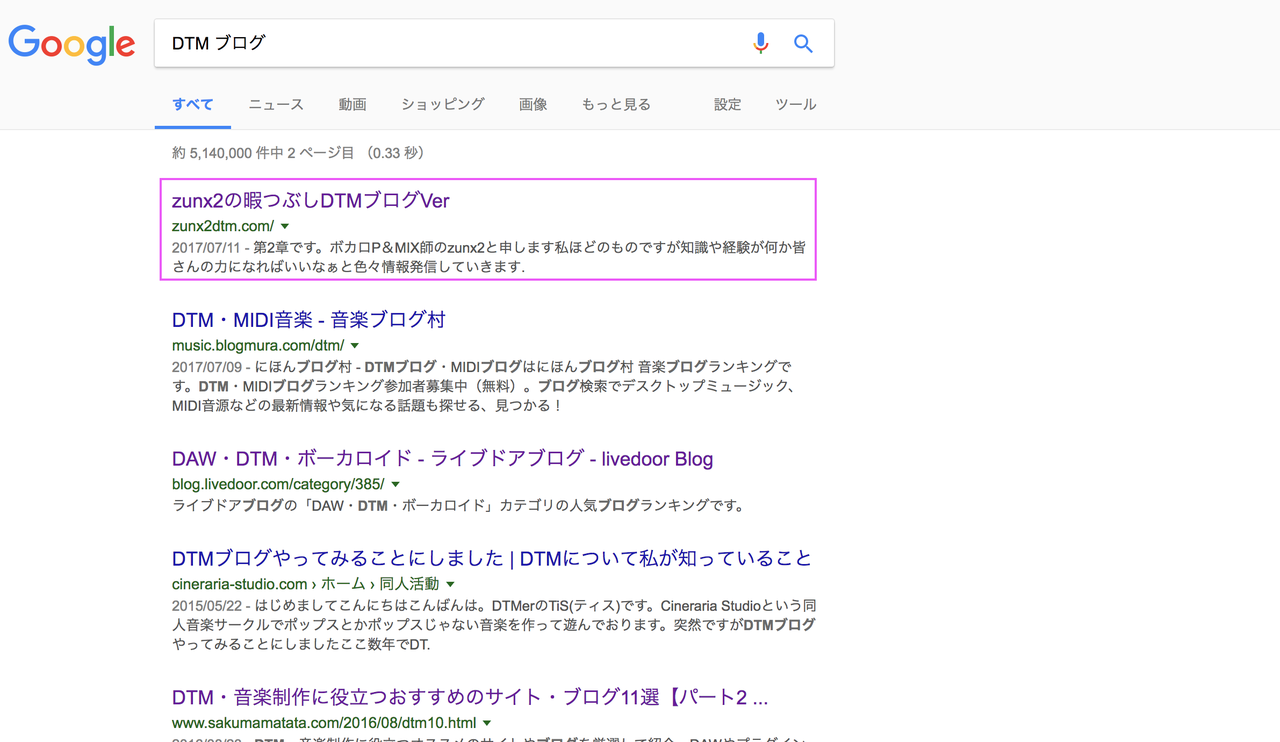
Task: Click the www.sakumamatata.com/2016/08/dtm10.html URL text
Action: tap(324, 723)
